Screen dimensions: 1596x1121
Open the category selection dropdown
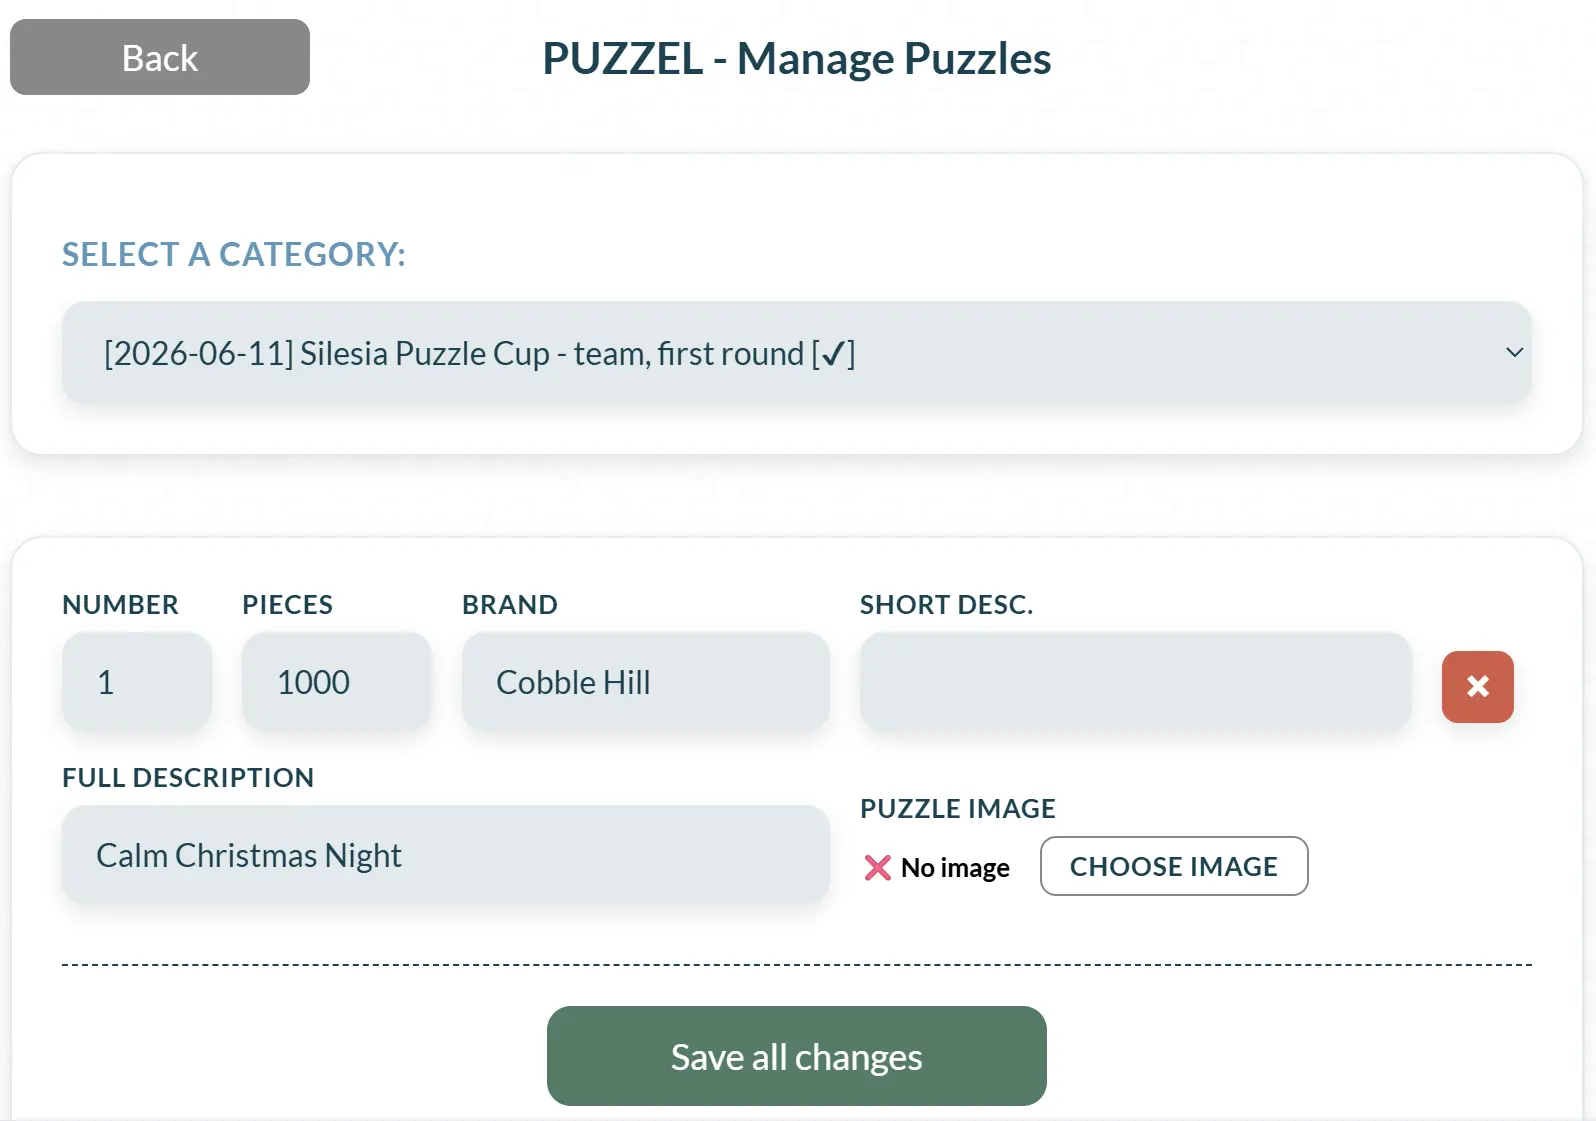pos(796,352)
